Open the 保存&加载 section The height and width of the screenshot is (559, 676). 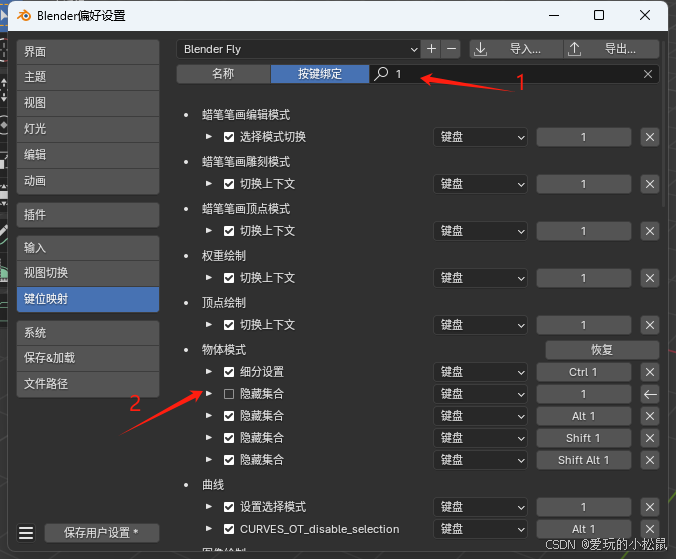[88, 358]
